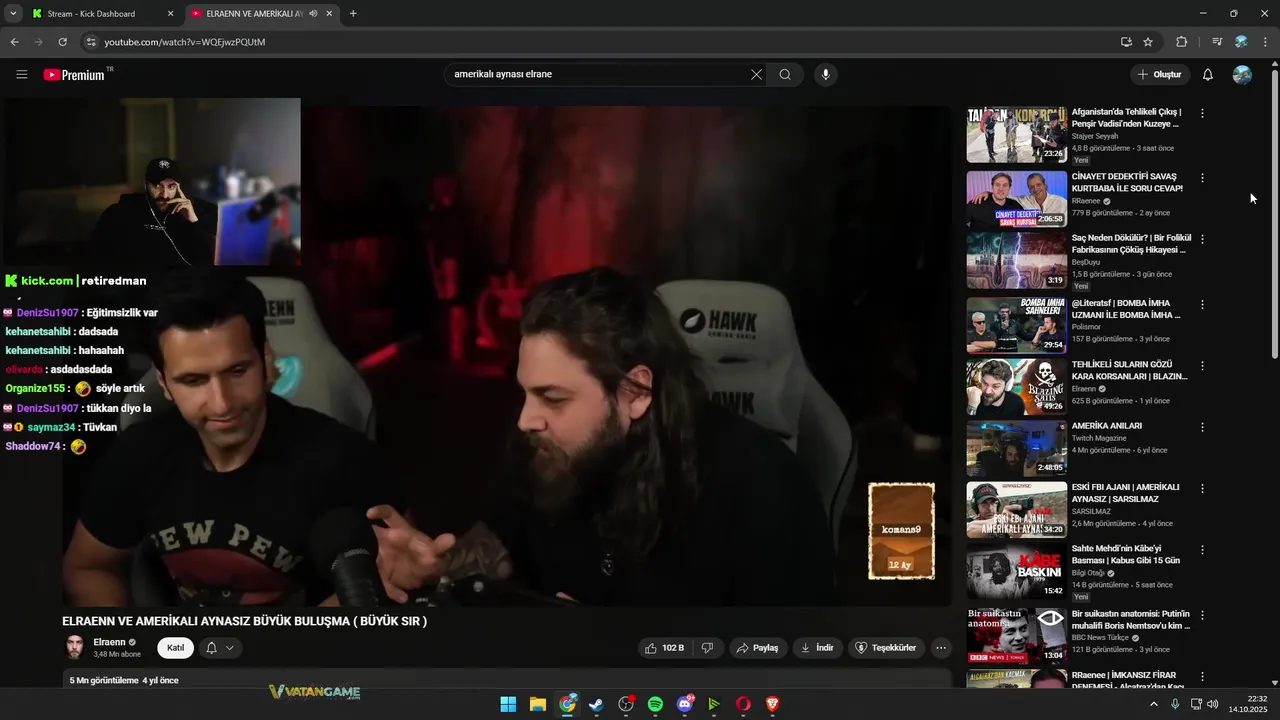1280x720 pixels.
Task: Mute the YouTube tab via speaker icon
Action: pyautogui.click(x=313, y=14)
